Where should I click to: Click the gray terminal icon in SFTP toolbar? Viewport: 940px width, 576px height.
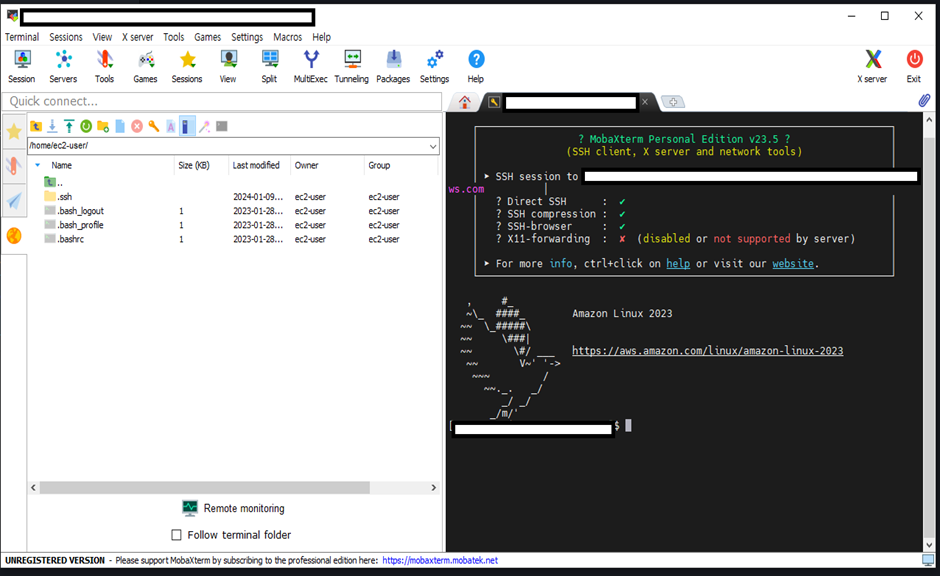point(222,126)
